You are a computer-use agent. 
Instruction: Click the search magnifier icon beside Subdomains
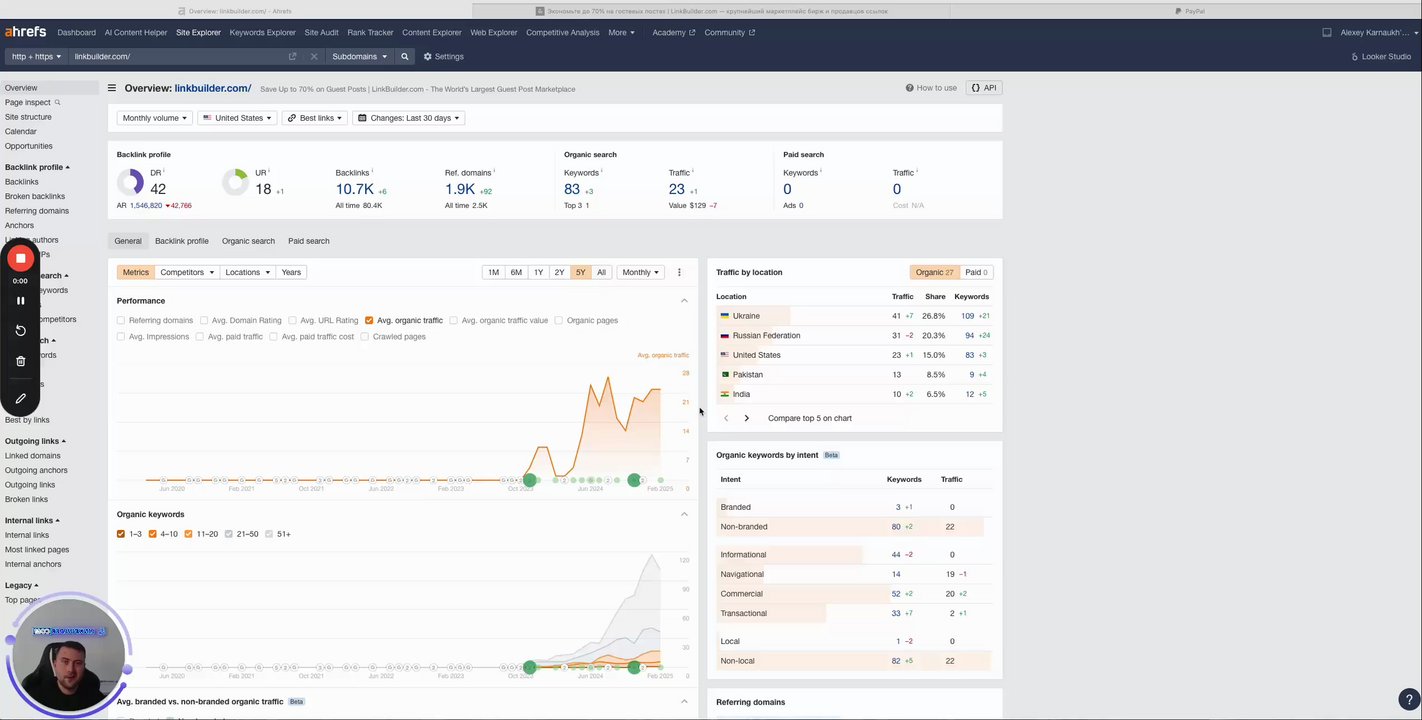pyautogui.click(x=405, y=57)
